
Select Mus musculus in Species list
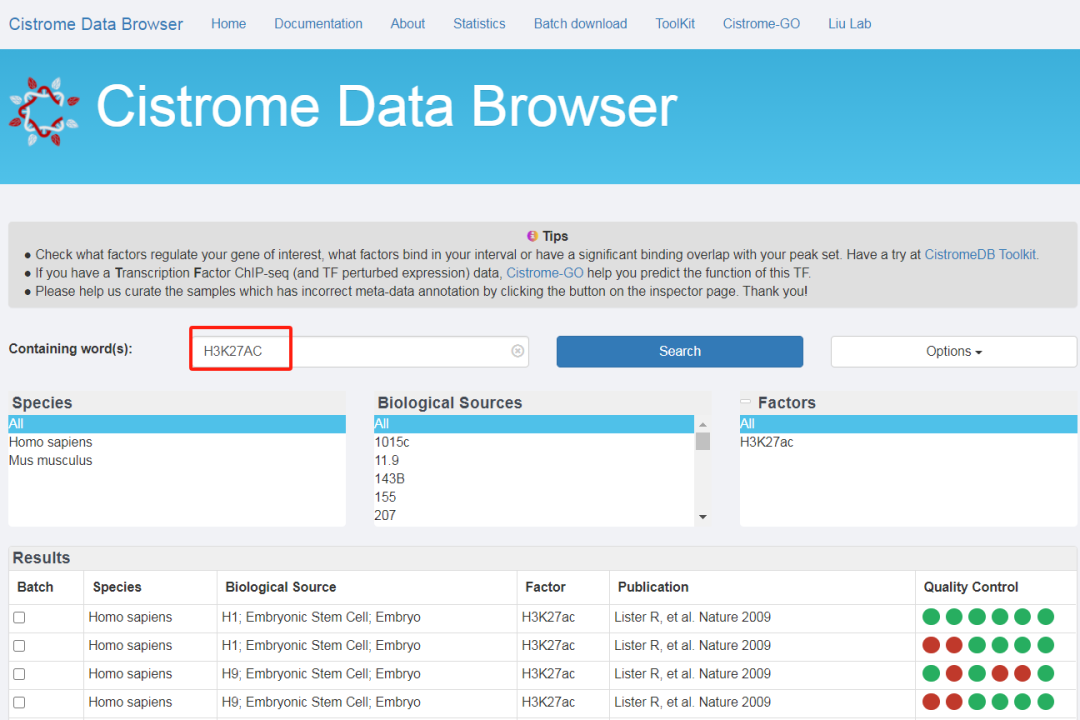(177, 460)
